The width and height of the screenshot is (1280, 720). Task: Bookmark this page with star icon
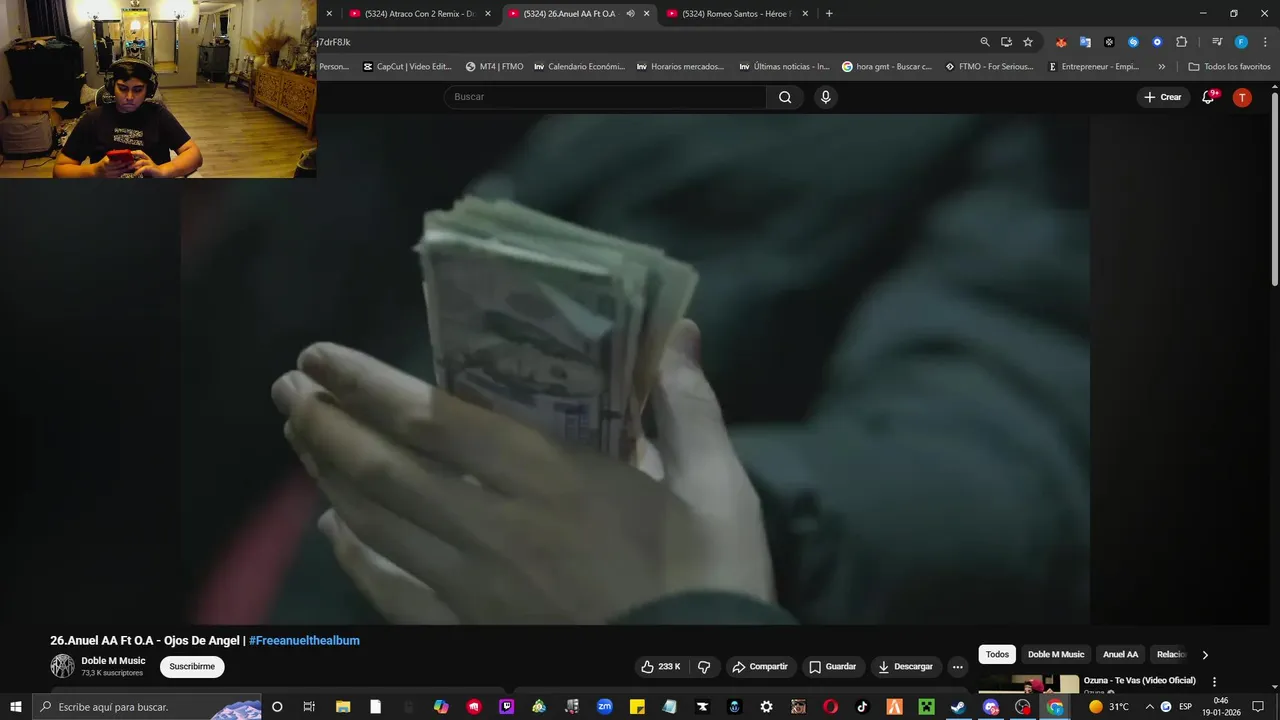(x=1028, y=42)
